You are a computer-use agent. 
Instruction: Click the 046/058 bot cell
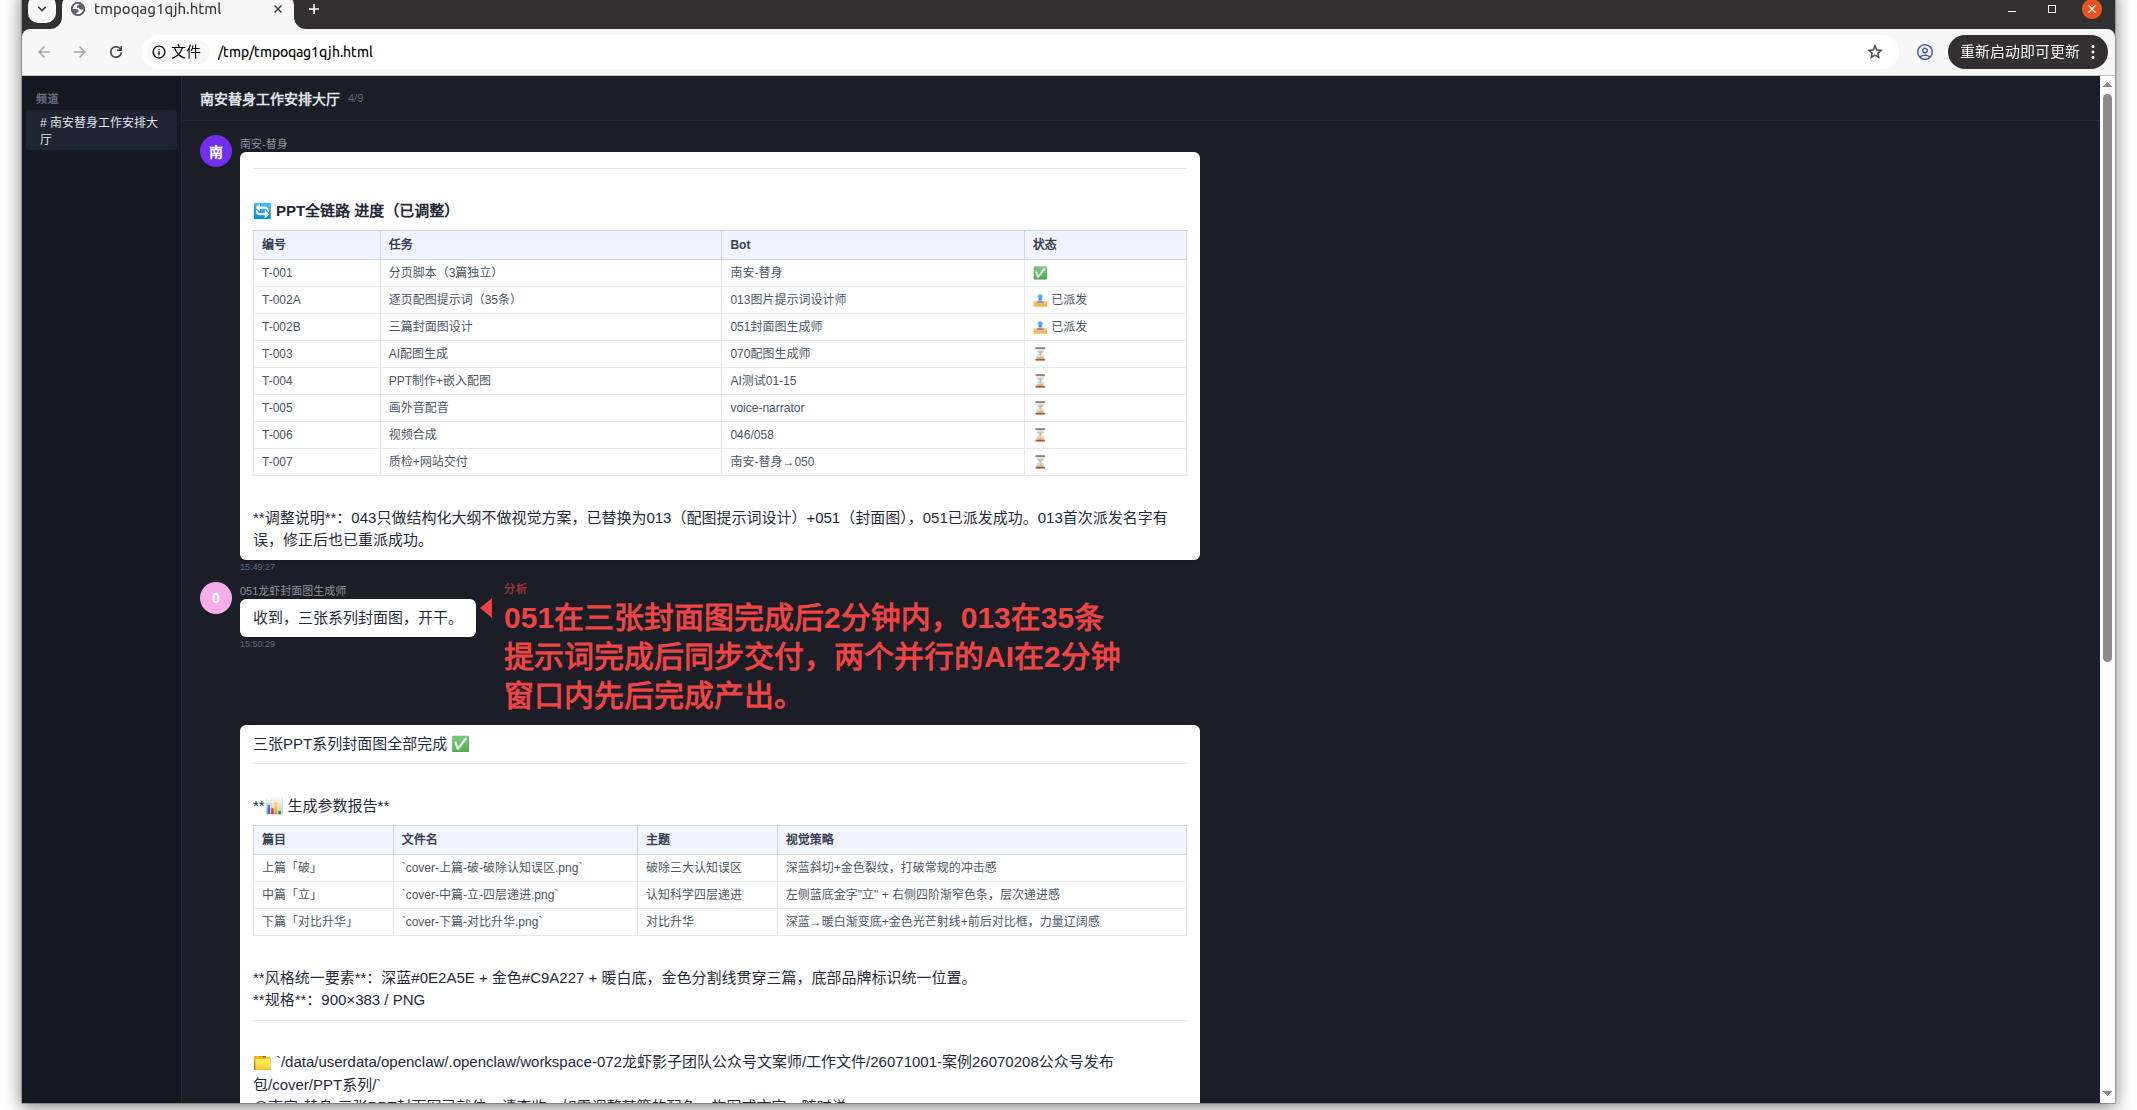click(x=873, y=435)
